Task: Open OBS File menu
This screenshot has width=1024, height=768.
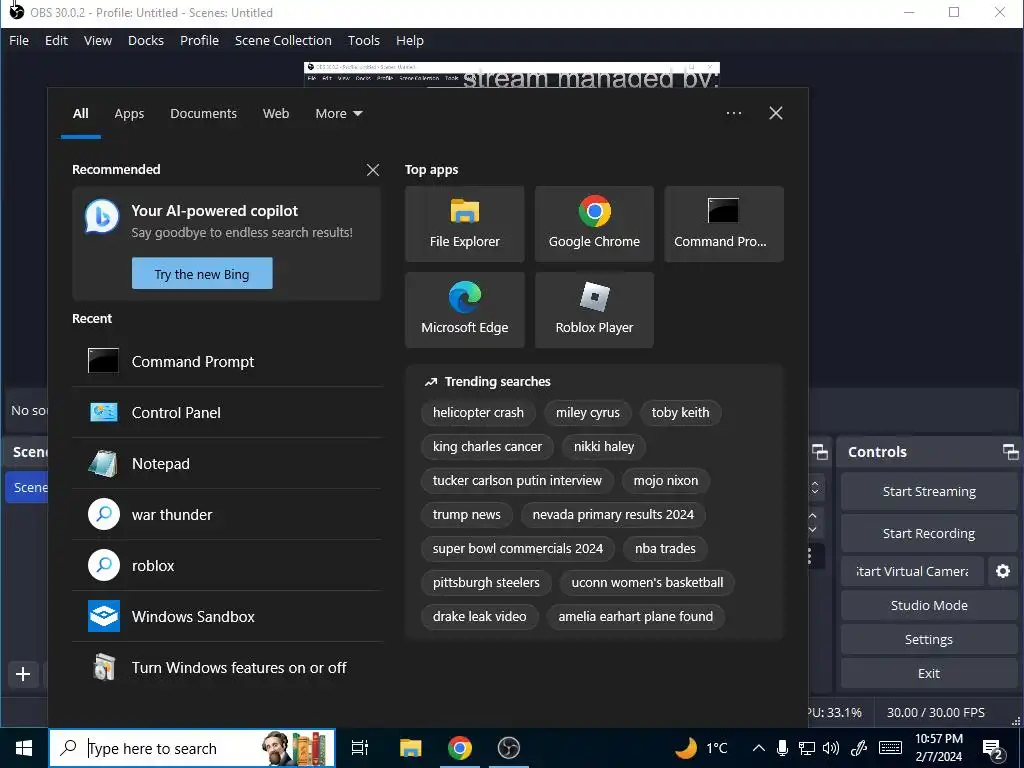Action: 19,40
